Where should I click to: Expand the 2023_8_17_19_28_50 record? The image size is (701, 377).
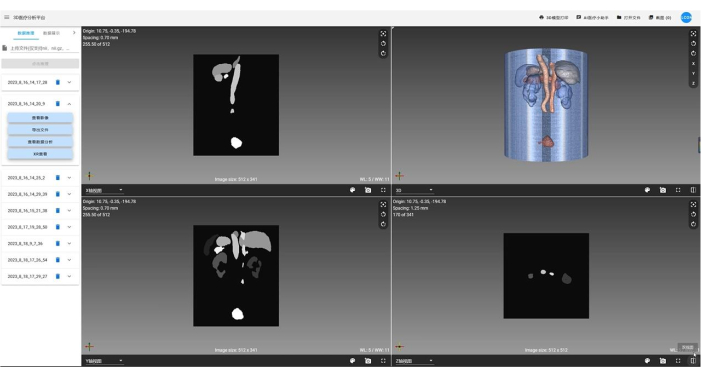tap(69, 227)
